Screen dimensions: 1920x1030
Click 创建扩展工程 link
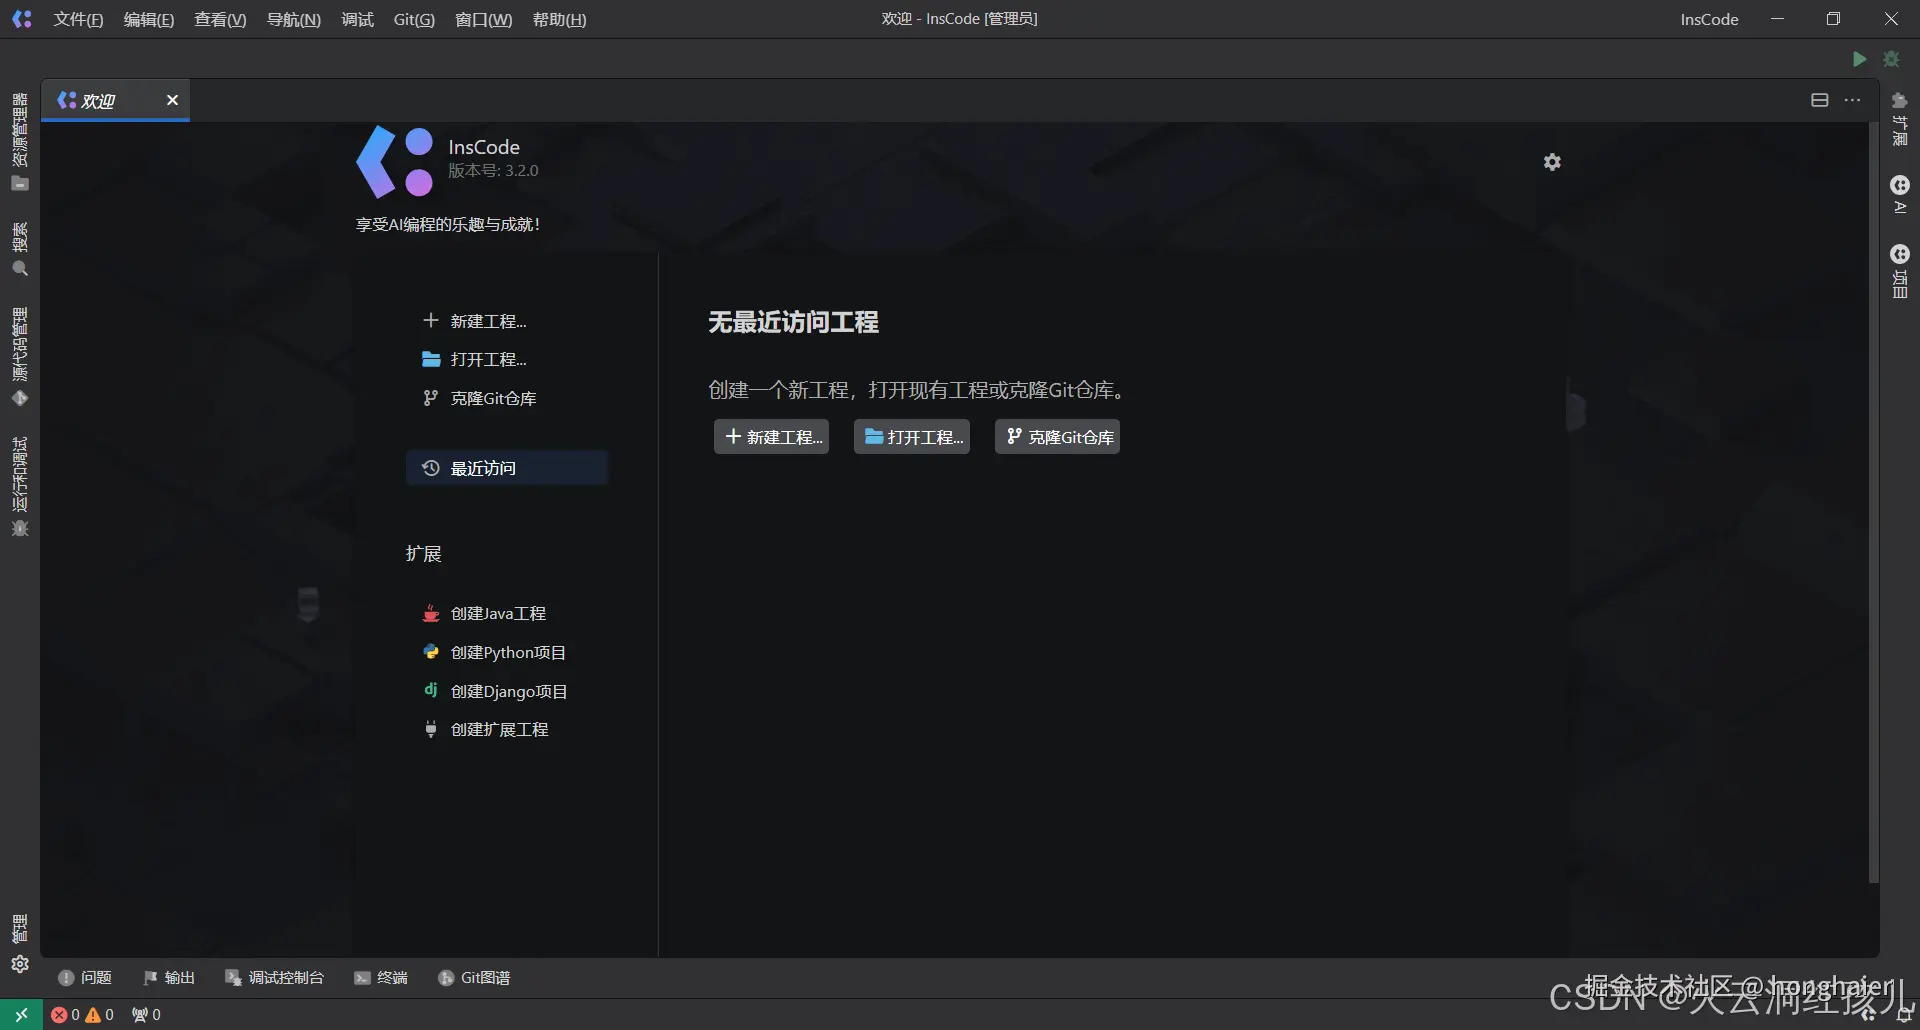(486, 730)
